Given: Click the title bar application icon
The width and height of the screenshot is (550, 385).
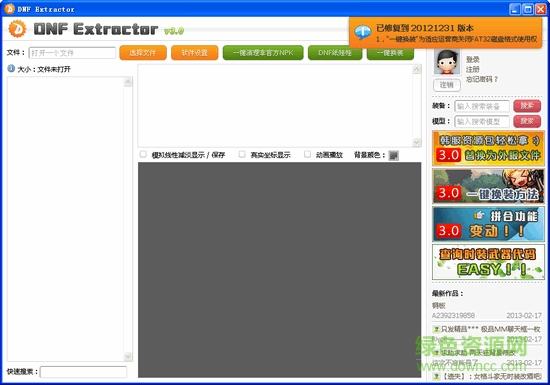Looking at the screenshot, I should point(9,9).
